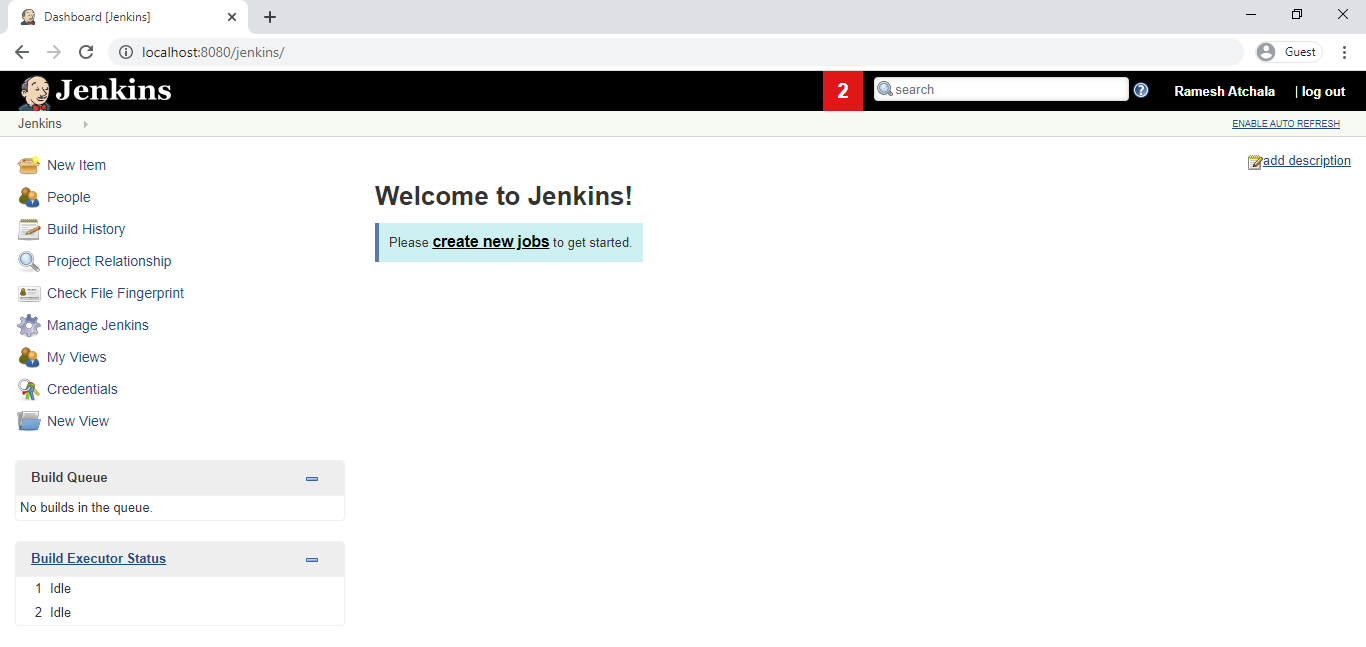Go to Manage Jenkins link

coord(98,325)
